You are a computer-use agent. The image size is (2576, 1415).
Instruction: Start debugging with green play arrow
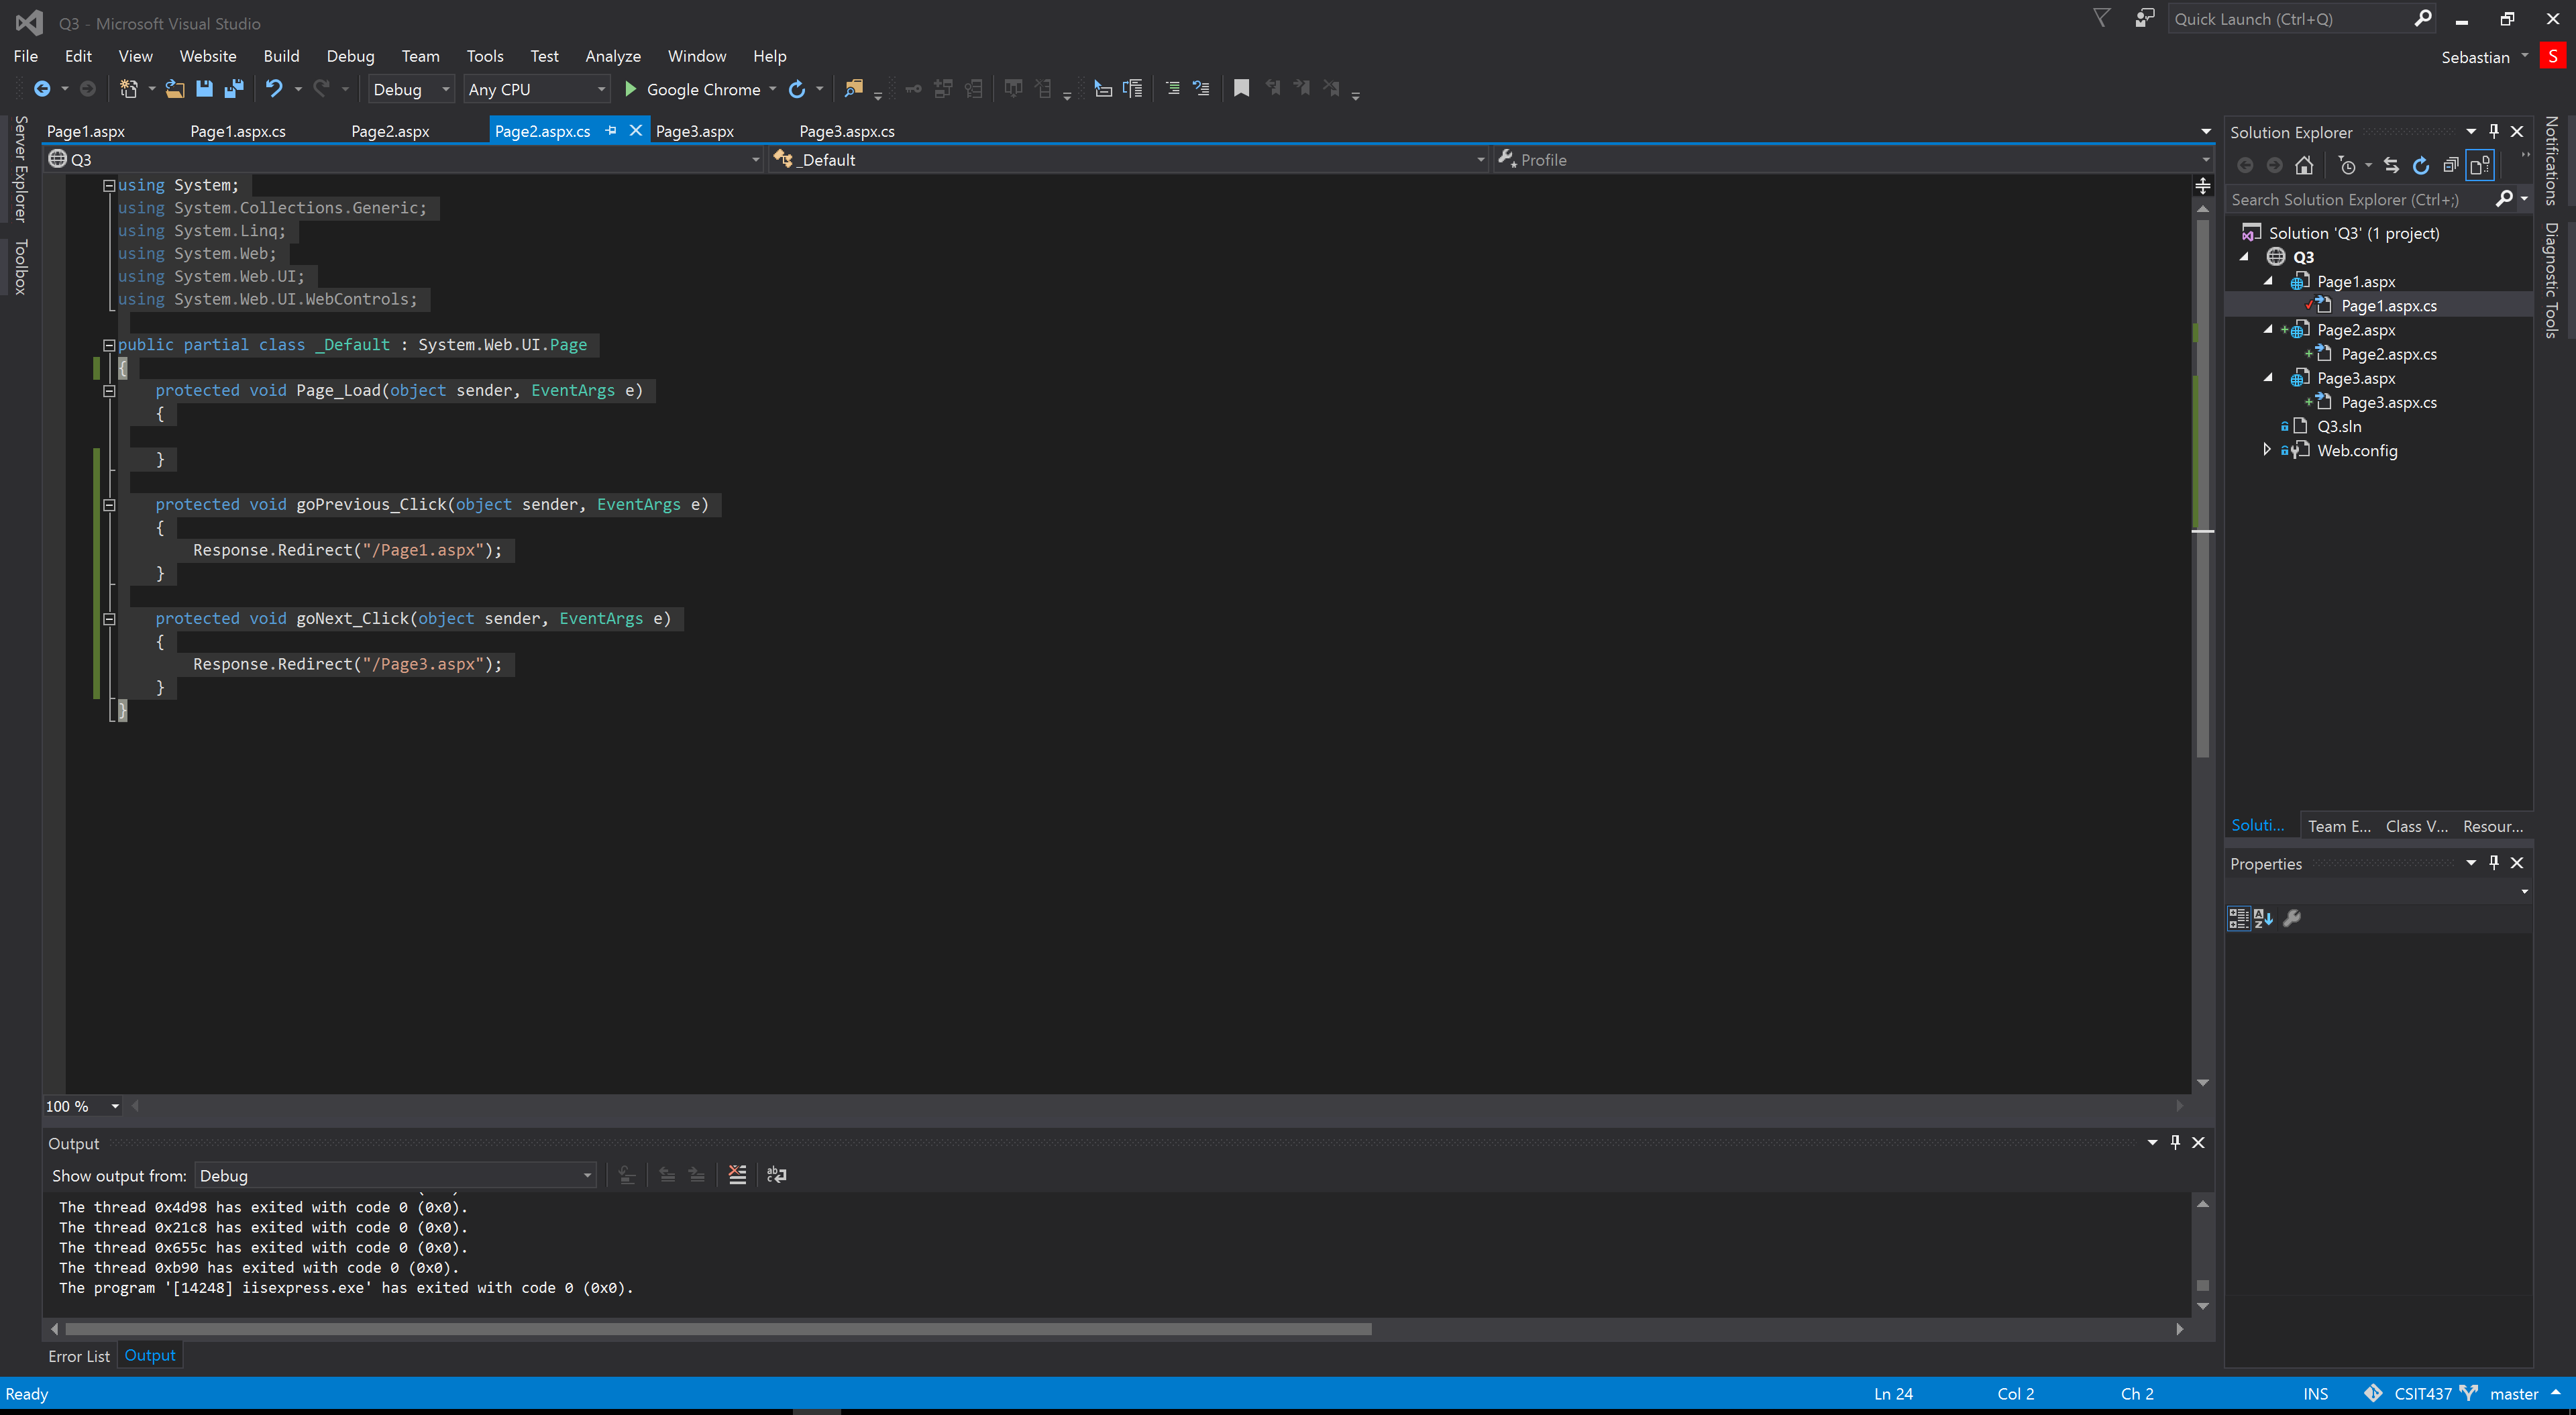coord(630,89)
